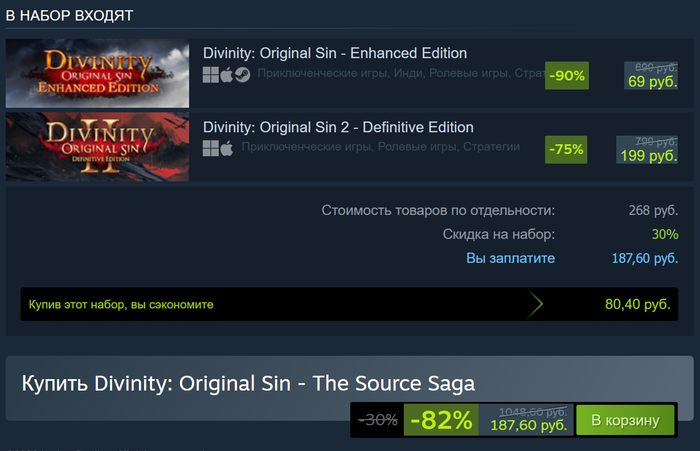700x451 pixels.
Task: Click 'Вы заплатите' label
Action: point(510,258)
